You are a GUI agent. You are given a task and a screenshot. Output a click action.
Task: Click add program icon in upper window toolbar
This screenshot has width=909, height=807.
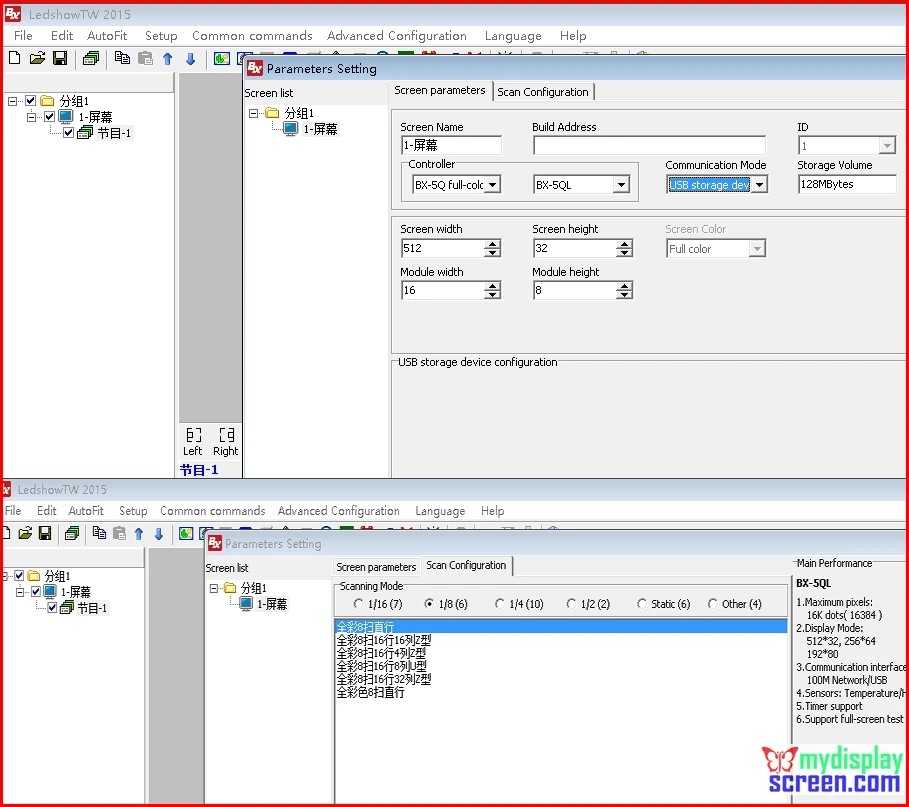click(91, 58)
